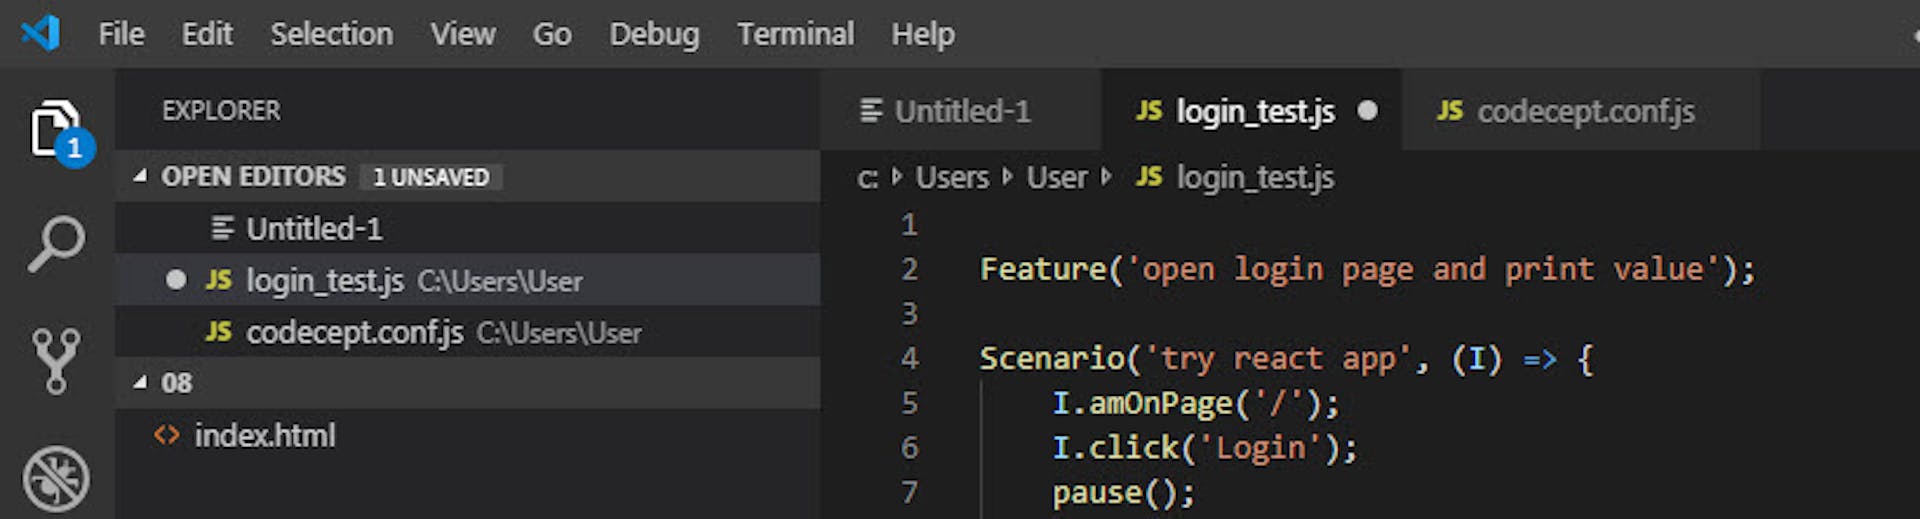Open the Terminal menu
The width and height of the screenshot is (1920, 519).
pyautogui.click(x=795, y=34)
